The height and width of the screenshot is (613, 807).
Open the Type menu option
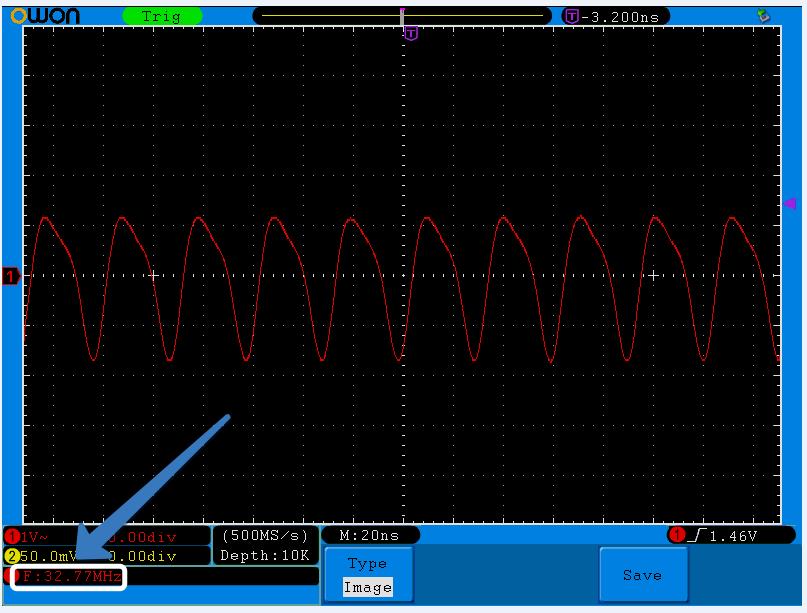click(x=367, y=565)
